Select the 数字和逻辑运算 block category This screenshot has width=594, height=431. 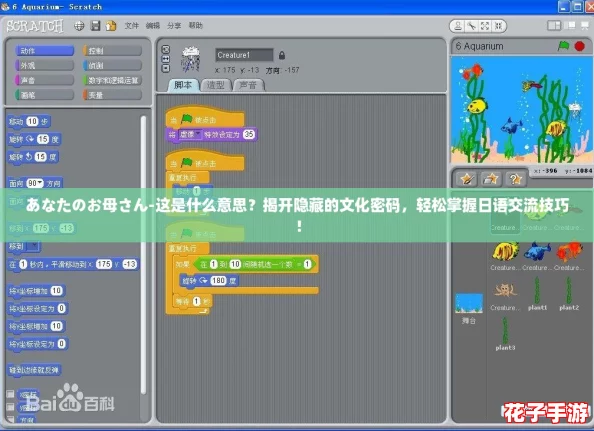[113, 80]
